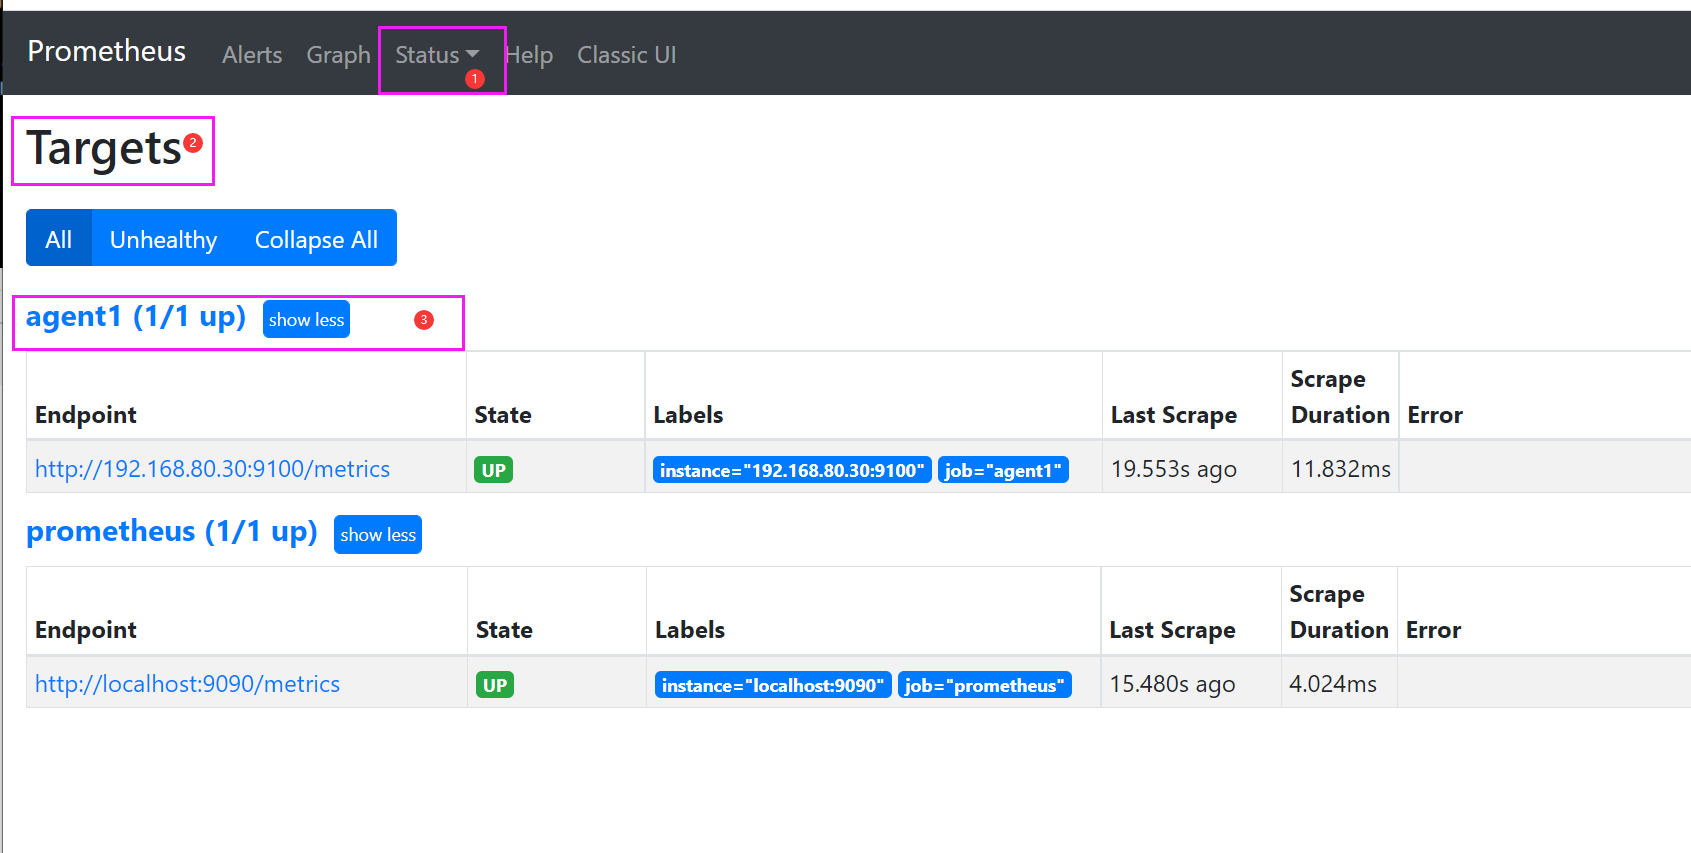This screenshot has height=853, width=1691.
Task: Click Scrape Duration header in prometheus table
Action: tap(1339, 612)
